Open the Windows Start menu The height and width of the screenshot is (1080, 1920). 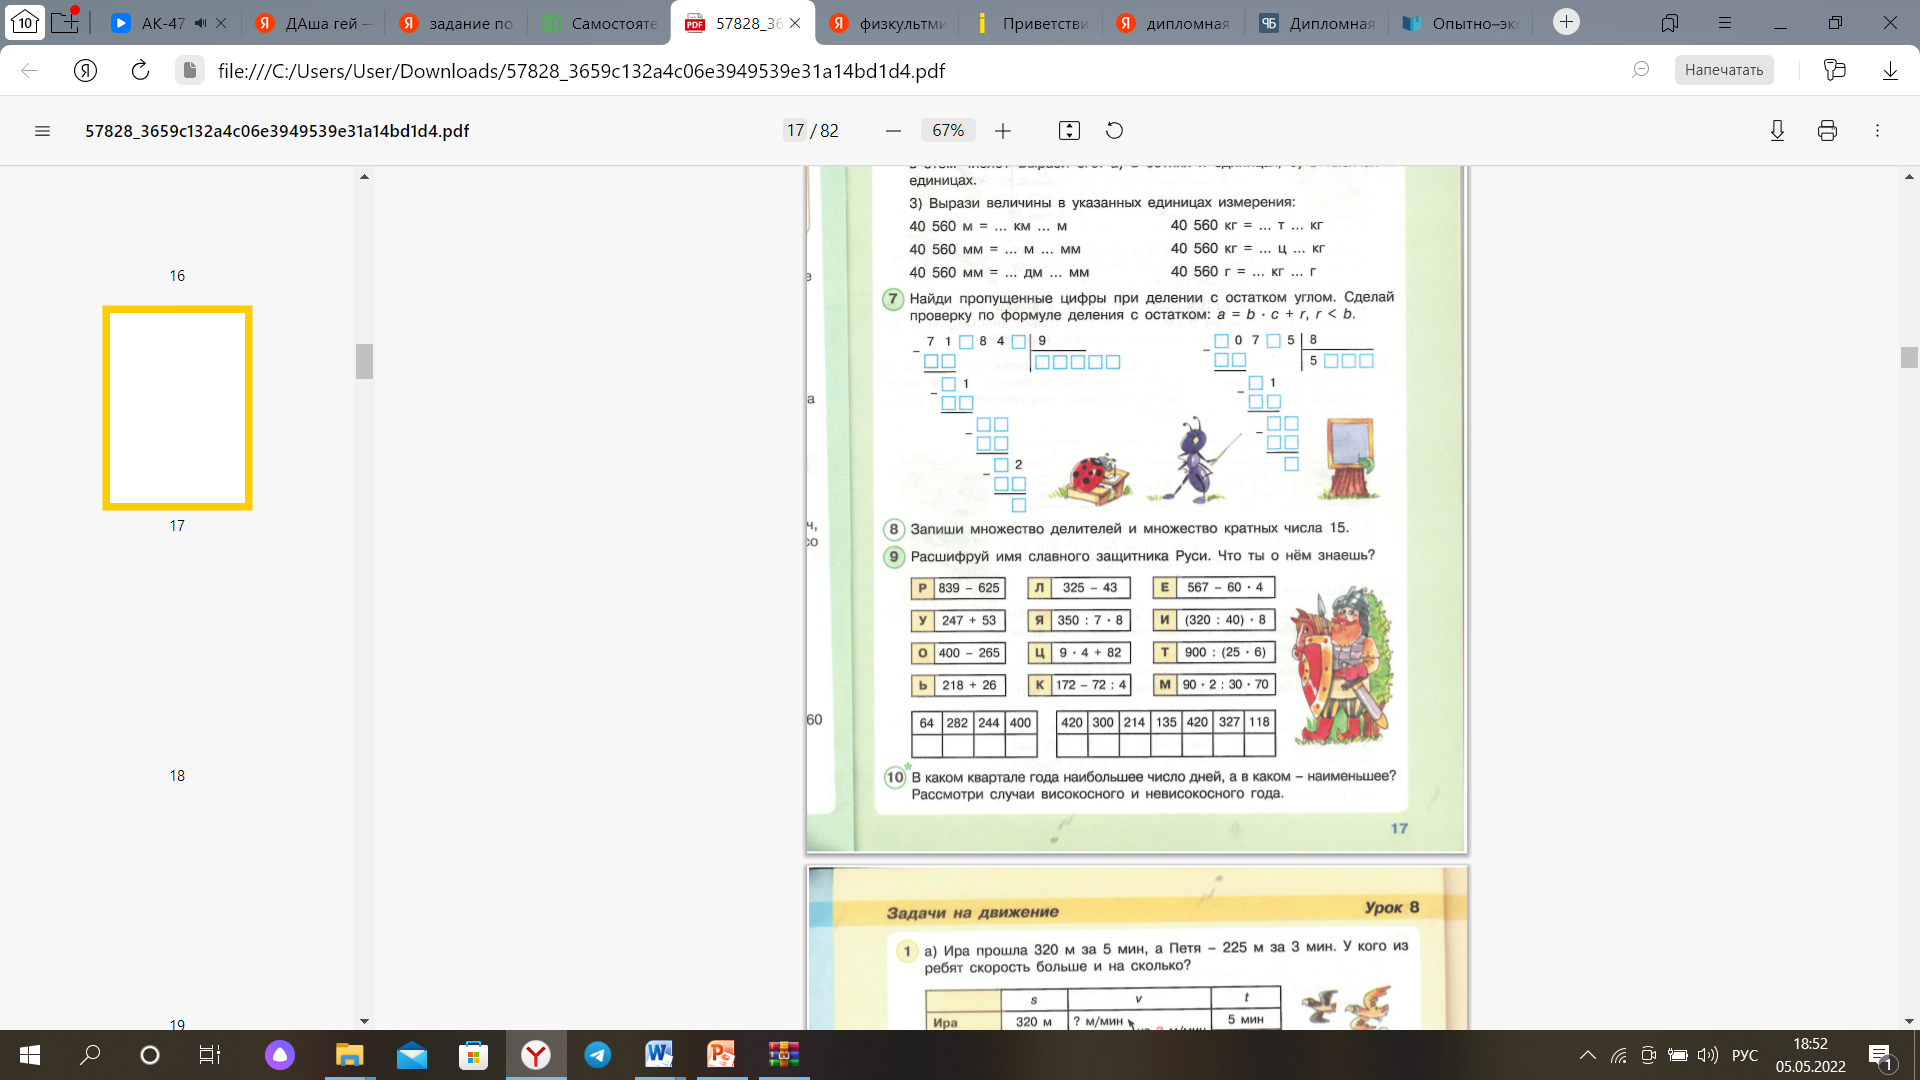coord(30,1055)
